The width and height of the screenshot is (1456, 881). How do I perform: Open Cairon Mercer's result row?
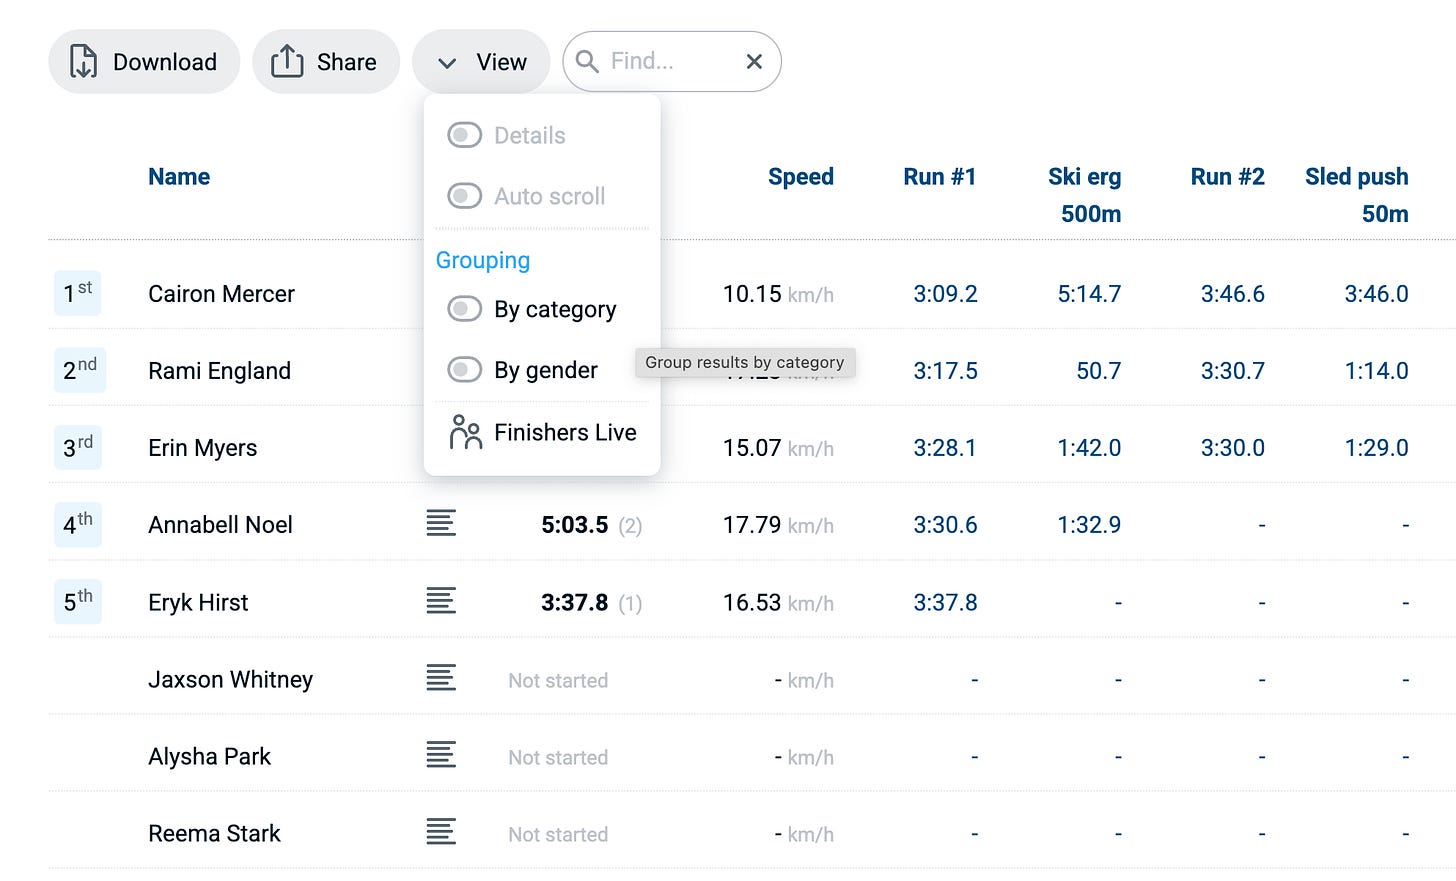coord(752,294)
